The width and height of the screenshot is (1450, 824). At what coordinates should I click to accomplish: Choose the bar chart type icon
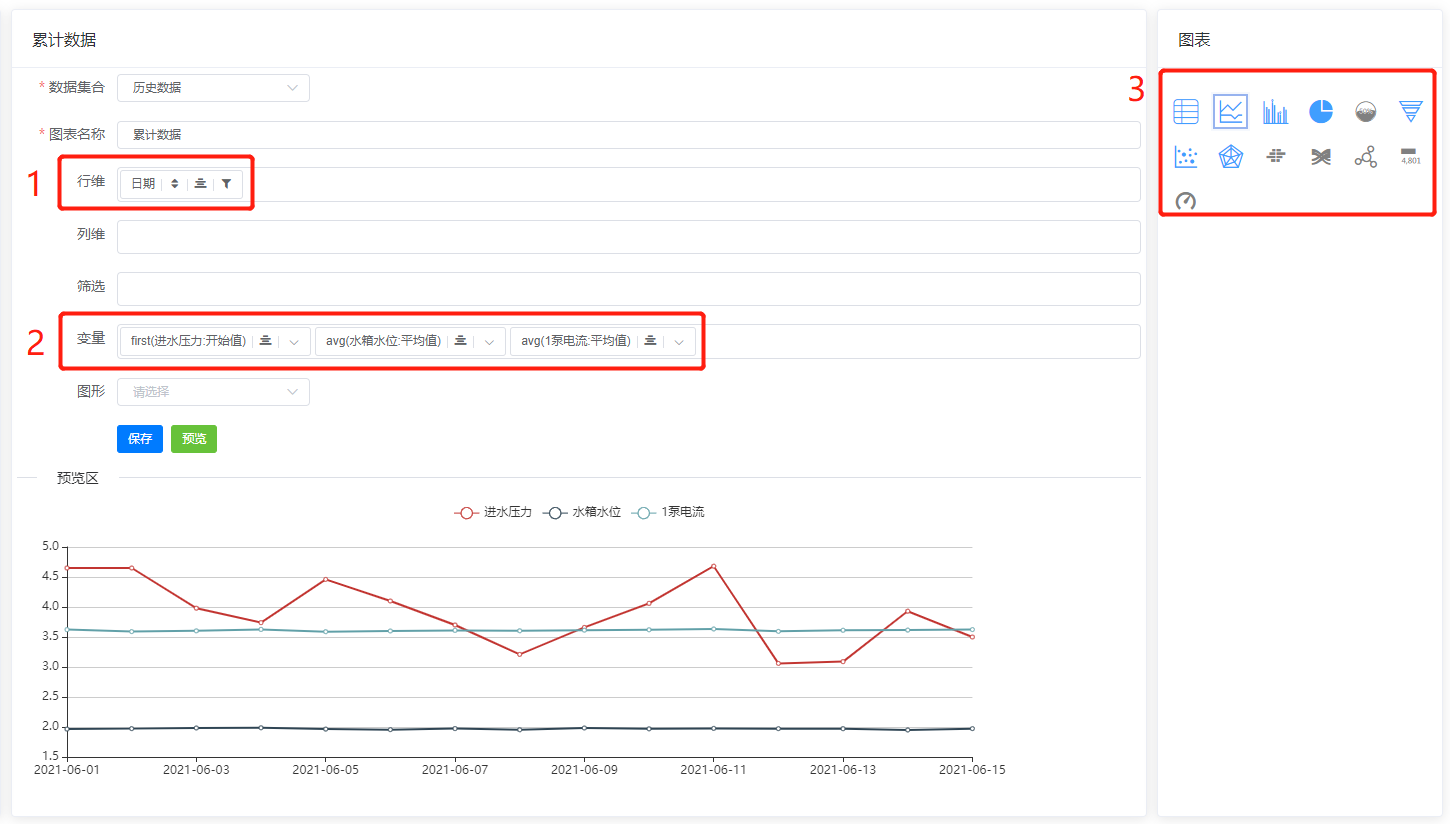1275,112
